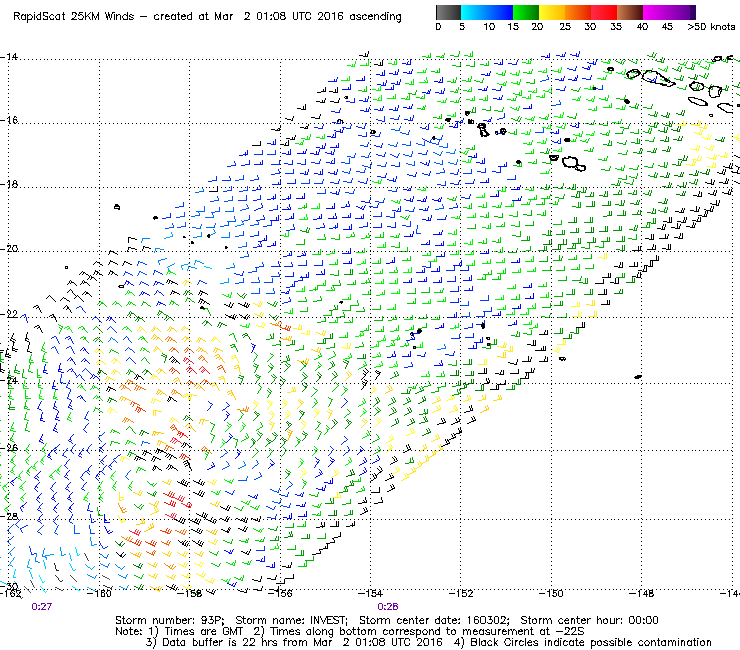Click the 'Mar 2 01:08 UTC 2016' creation time
The width and height of the screenshot is (740, 650).
[280, 17]
